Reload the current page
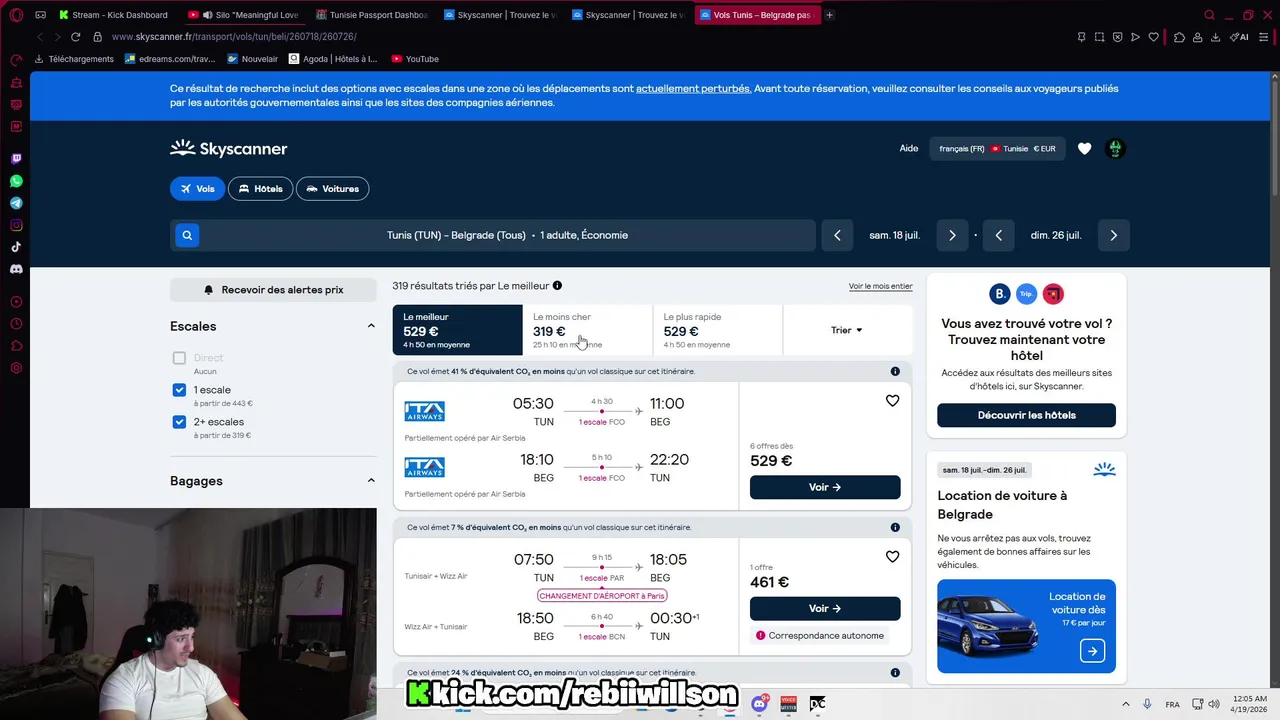 (x=75, y=37)
